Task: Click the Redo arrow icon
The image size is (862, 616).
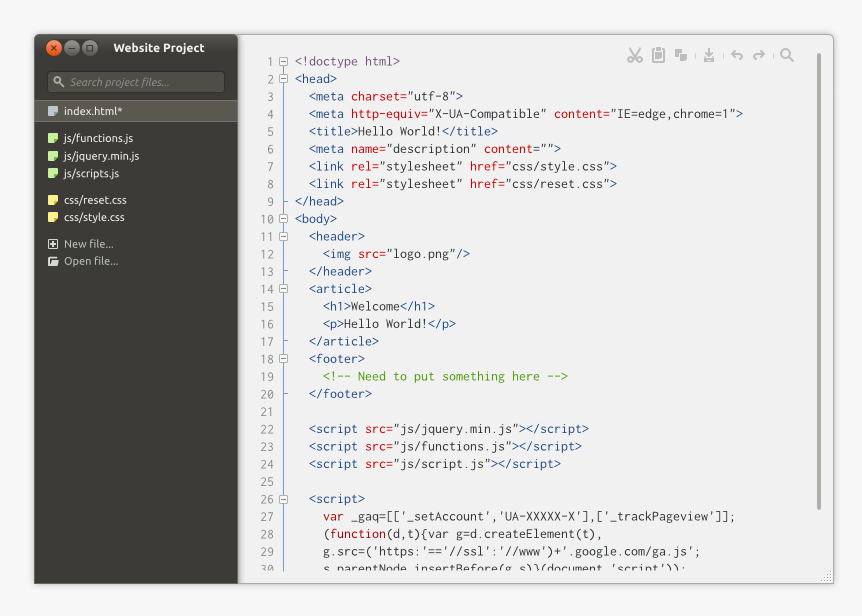Action: pyautogui.click(x=759, y=55)
